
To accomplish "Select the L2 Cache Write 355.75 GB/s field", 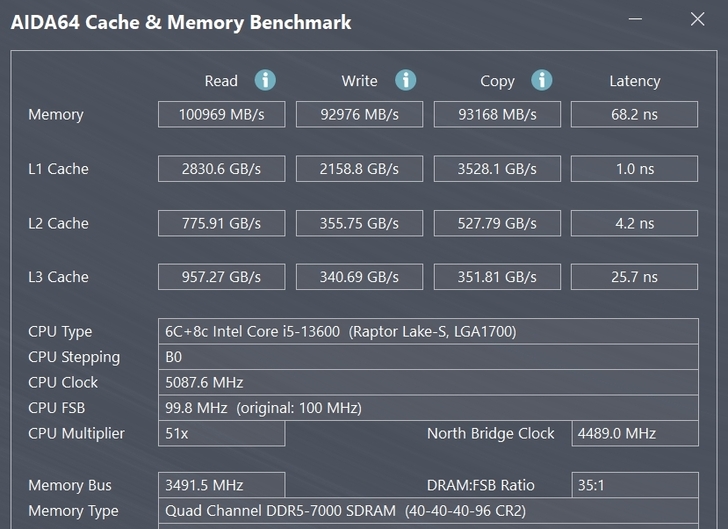I will 359,223.
